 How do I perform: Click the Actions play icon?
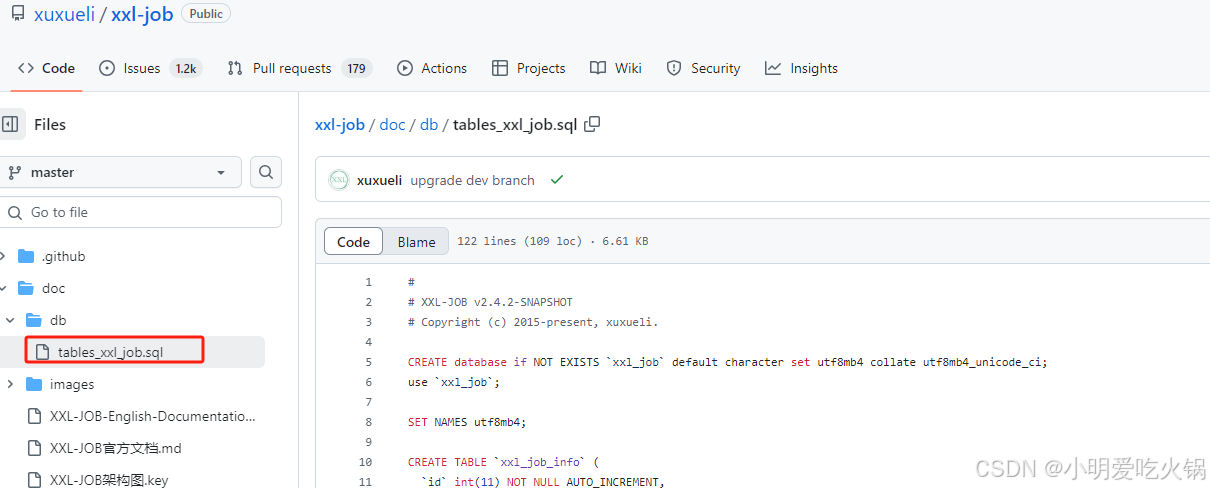[x=405, y=68]
